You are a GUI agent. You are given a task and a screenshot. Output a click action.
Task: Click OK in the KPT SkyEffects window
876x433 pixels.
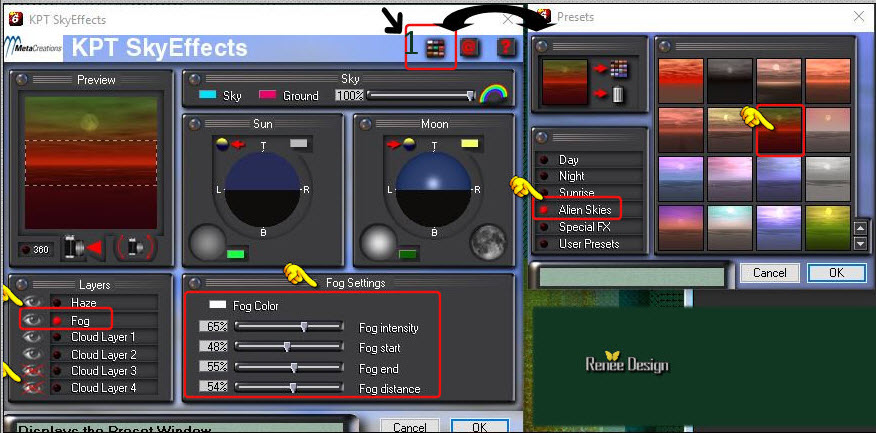tap(479, 426)
